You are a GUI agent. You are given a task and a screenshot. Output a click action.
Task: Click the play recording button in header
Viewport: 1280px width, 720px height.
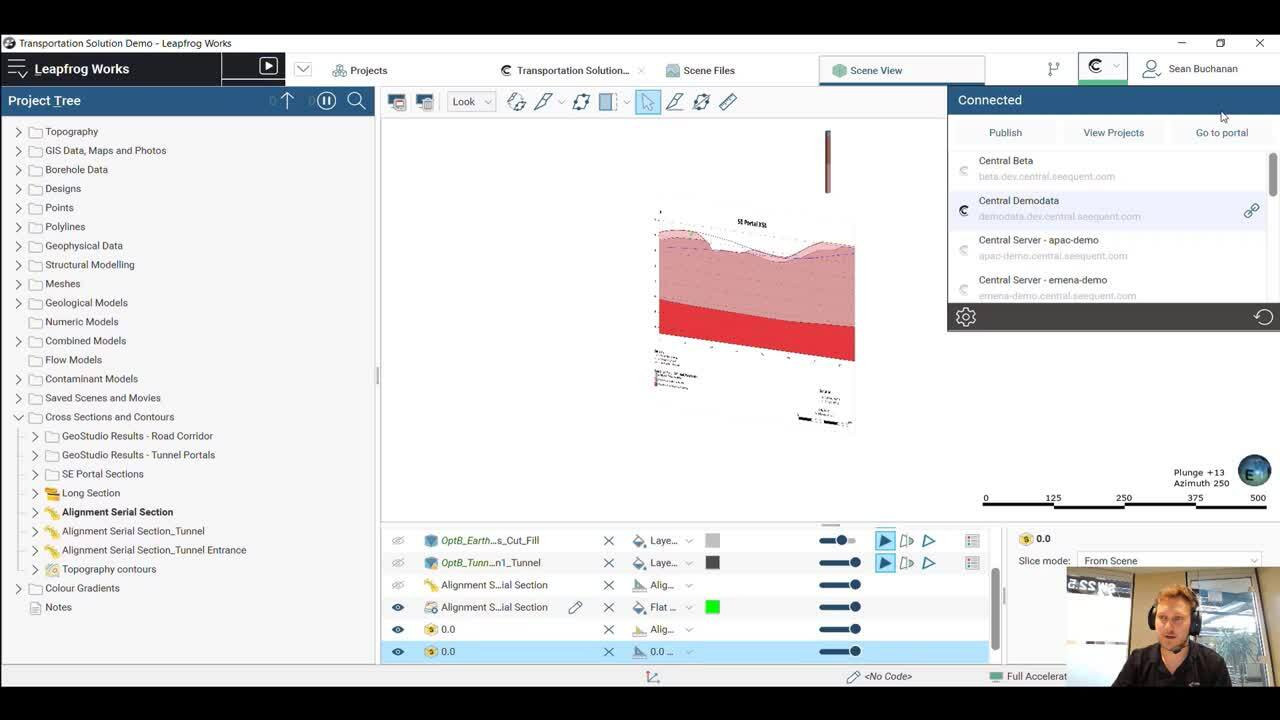click(x=268, y=66)
